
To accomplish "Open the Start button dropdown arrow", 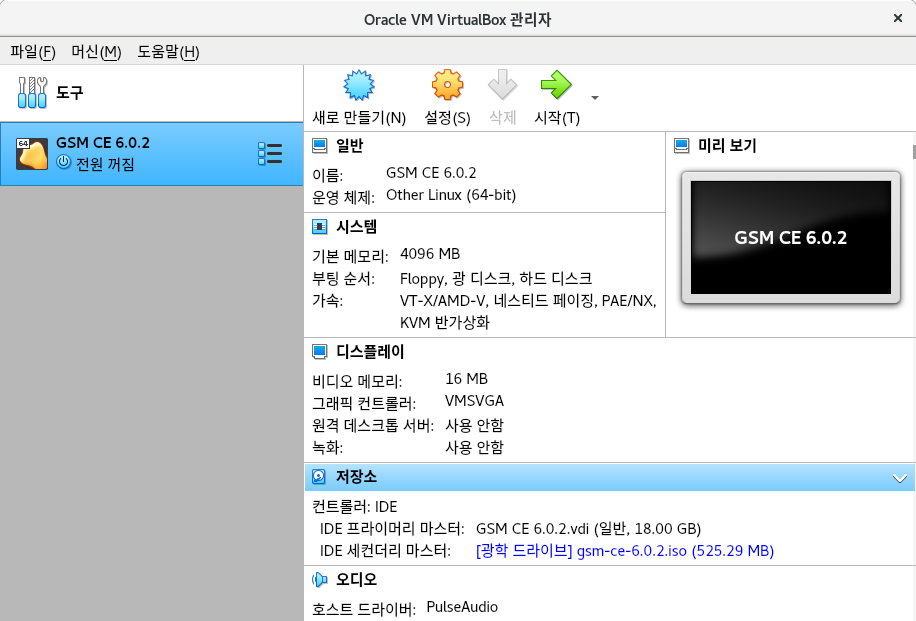I will (x=595, y=98).
